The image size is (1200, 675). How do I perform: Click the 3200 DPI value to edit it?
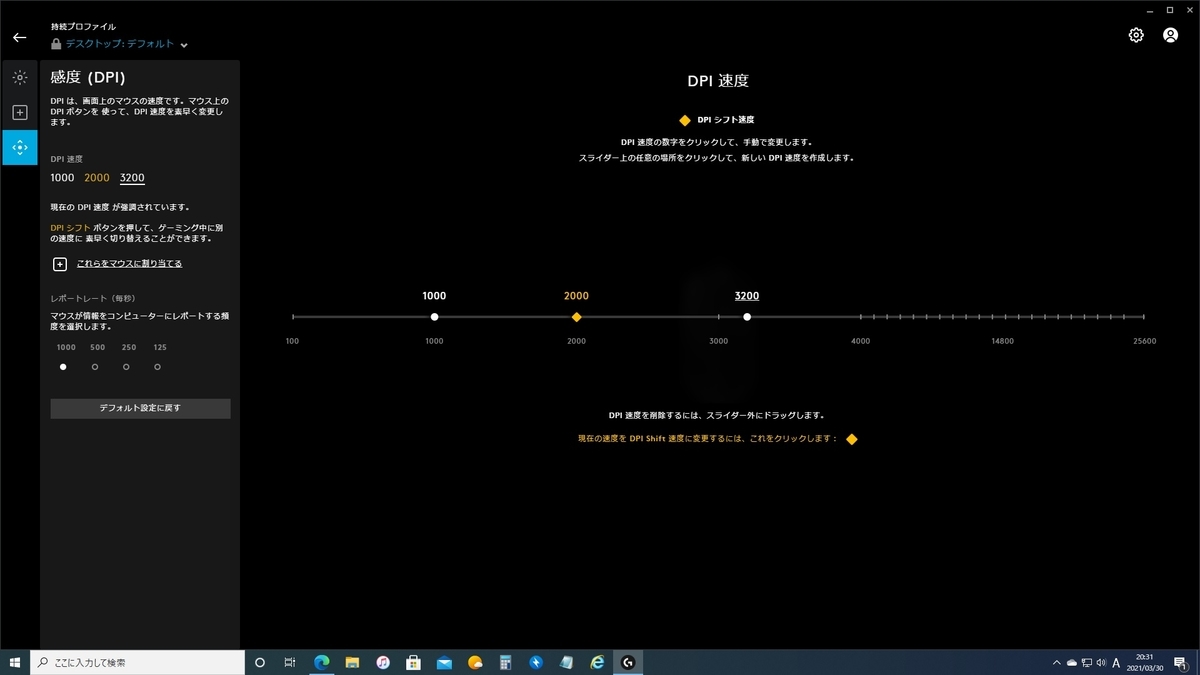click(747, 295)
